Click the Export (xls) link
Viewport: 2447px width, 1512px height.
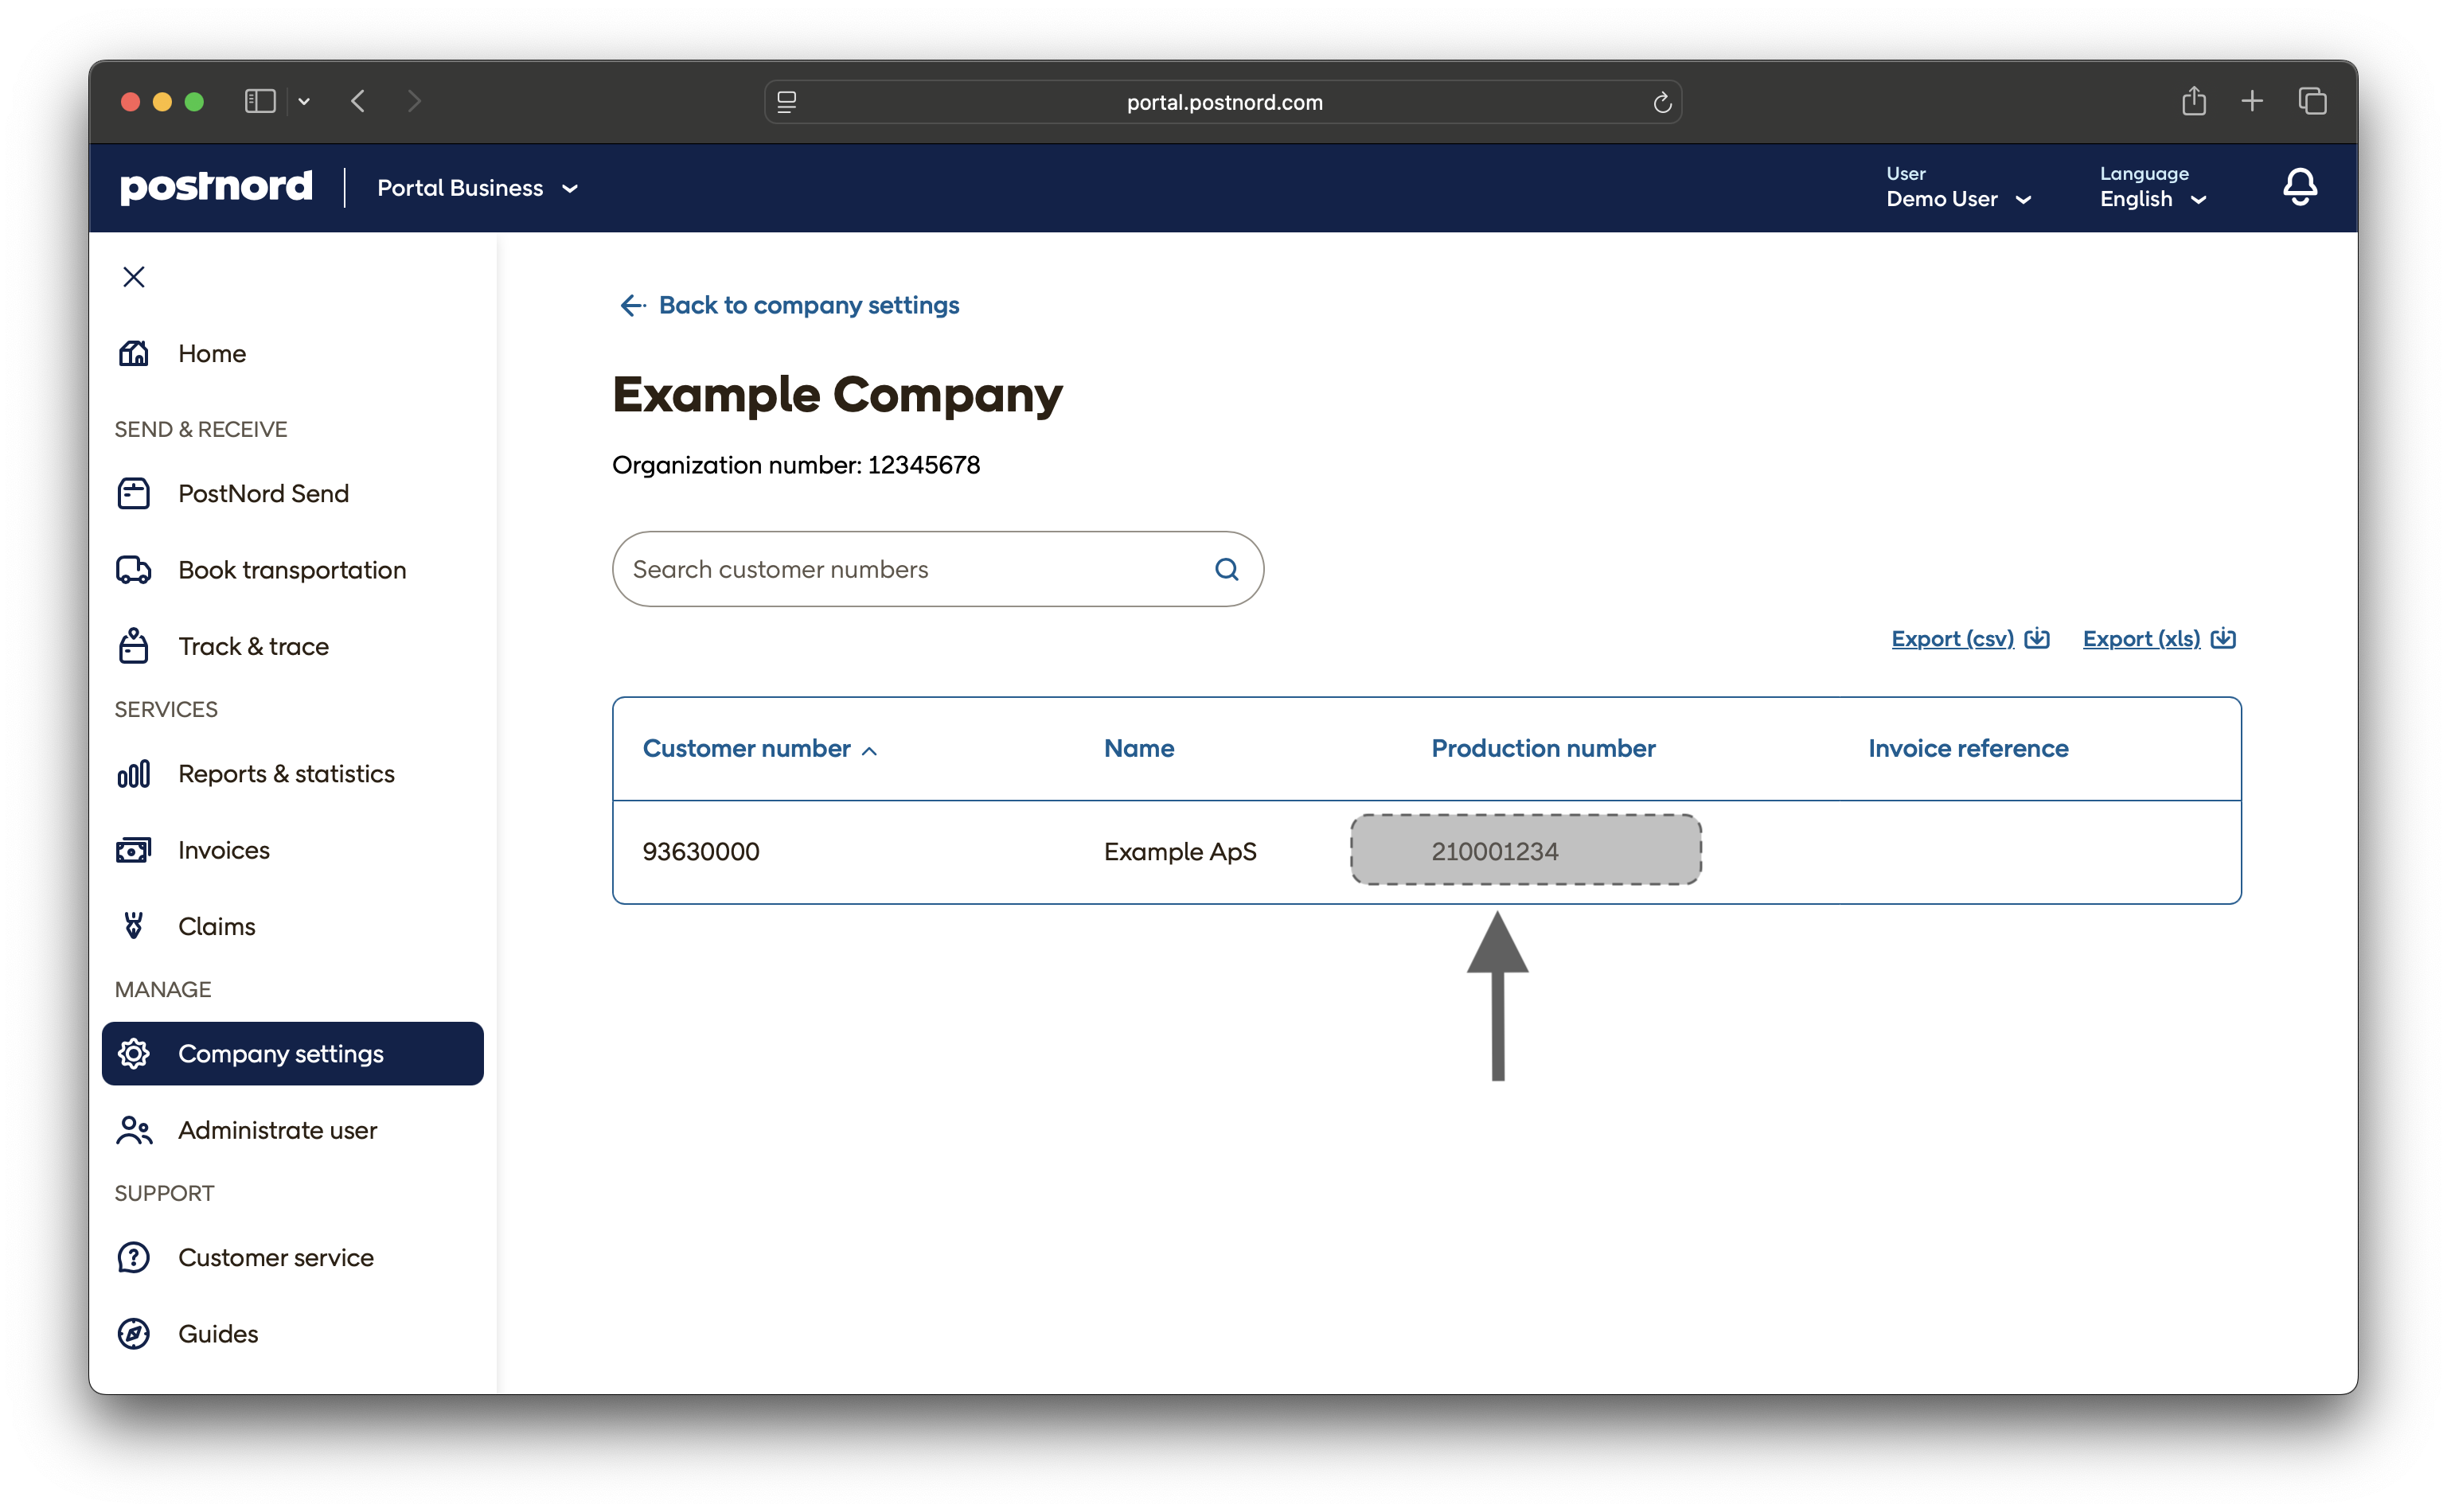pos(2141,638)
